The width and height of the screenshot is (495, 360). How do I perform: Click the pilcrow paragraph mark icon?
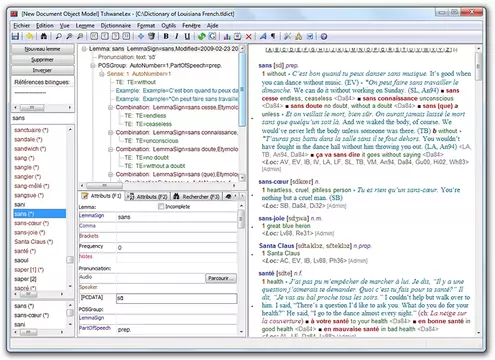click(273, 36)
